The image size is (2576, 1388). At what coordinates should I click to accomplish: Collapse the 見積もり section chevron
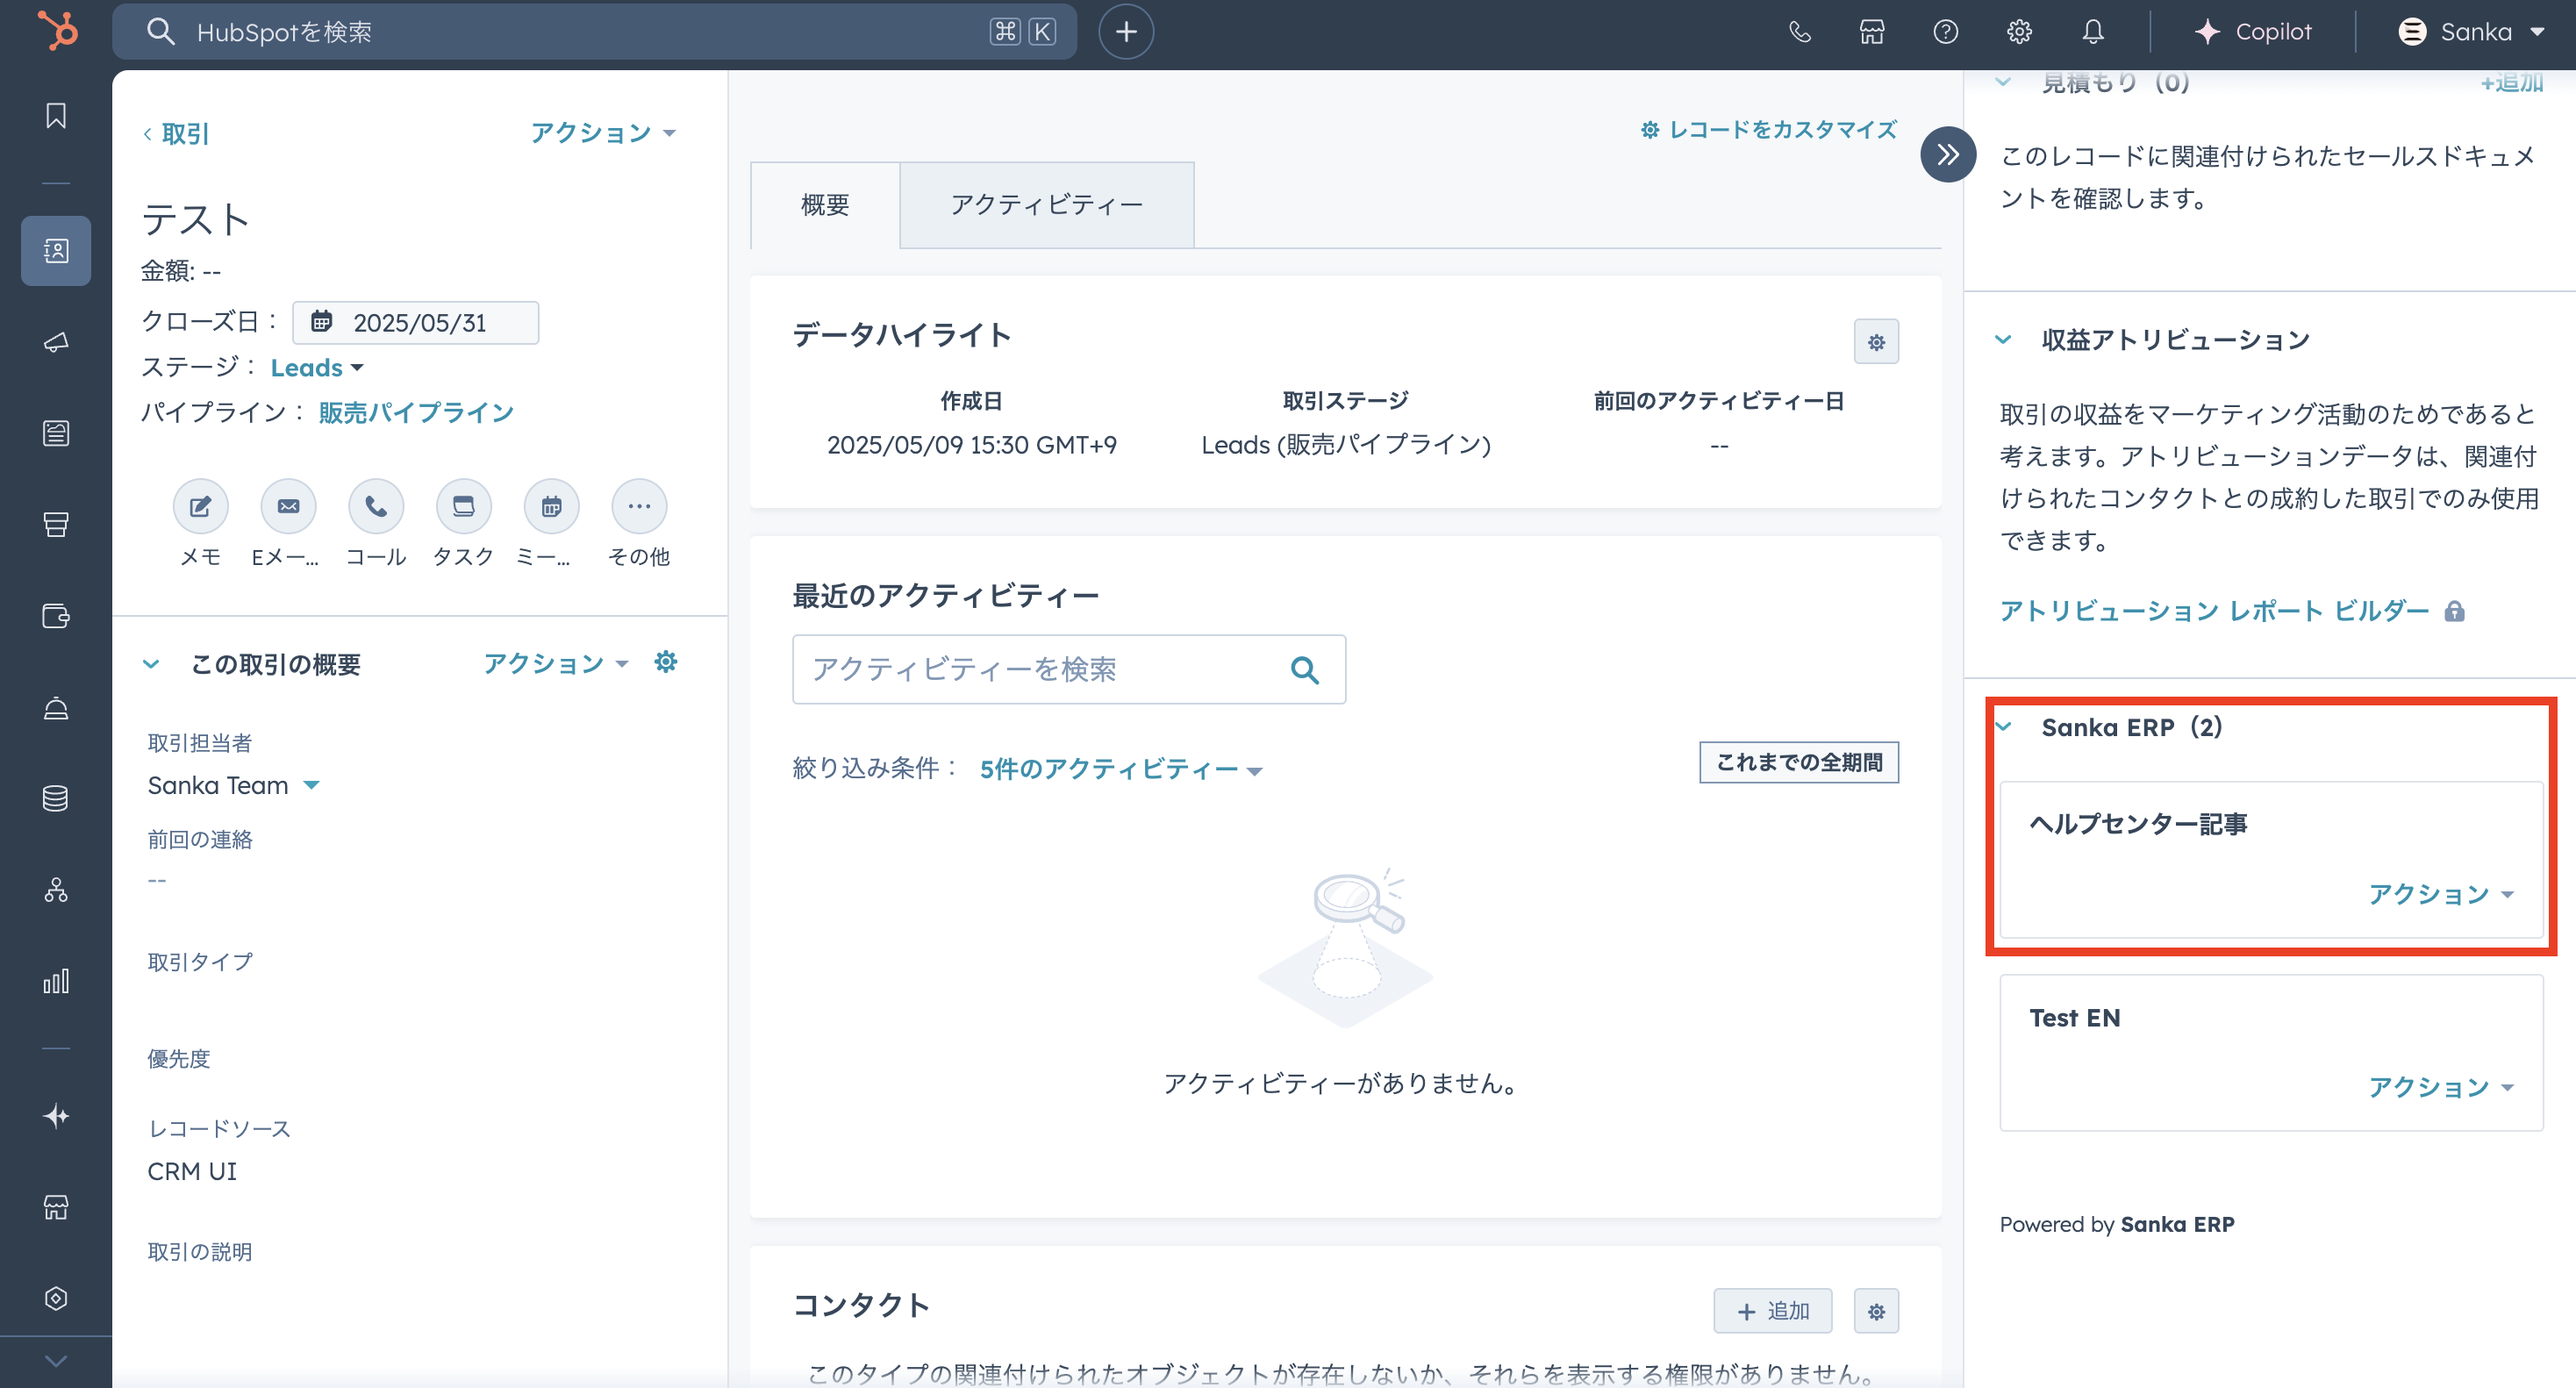pyautogui.click(x=2003, y=82)
